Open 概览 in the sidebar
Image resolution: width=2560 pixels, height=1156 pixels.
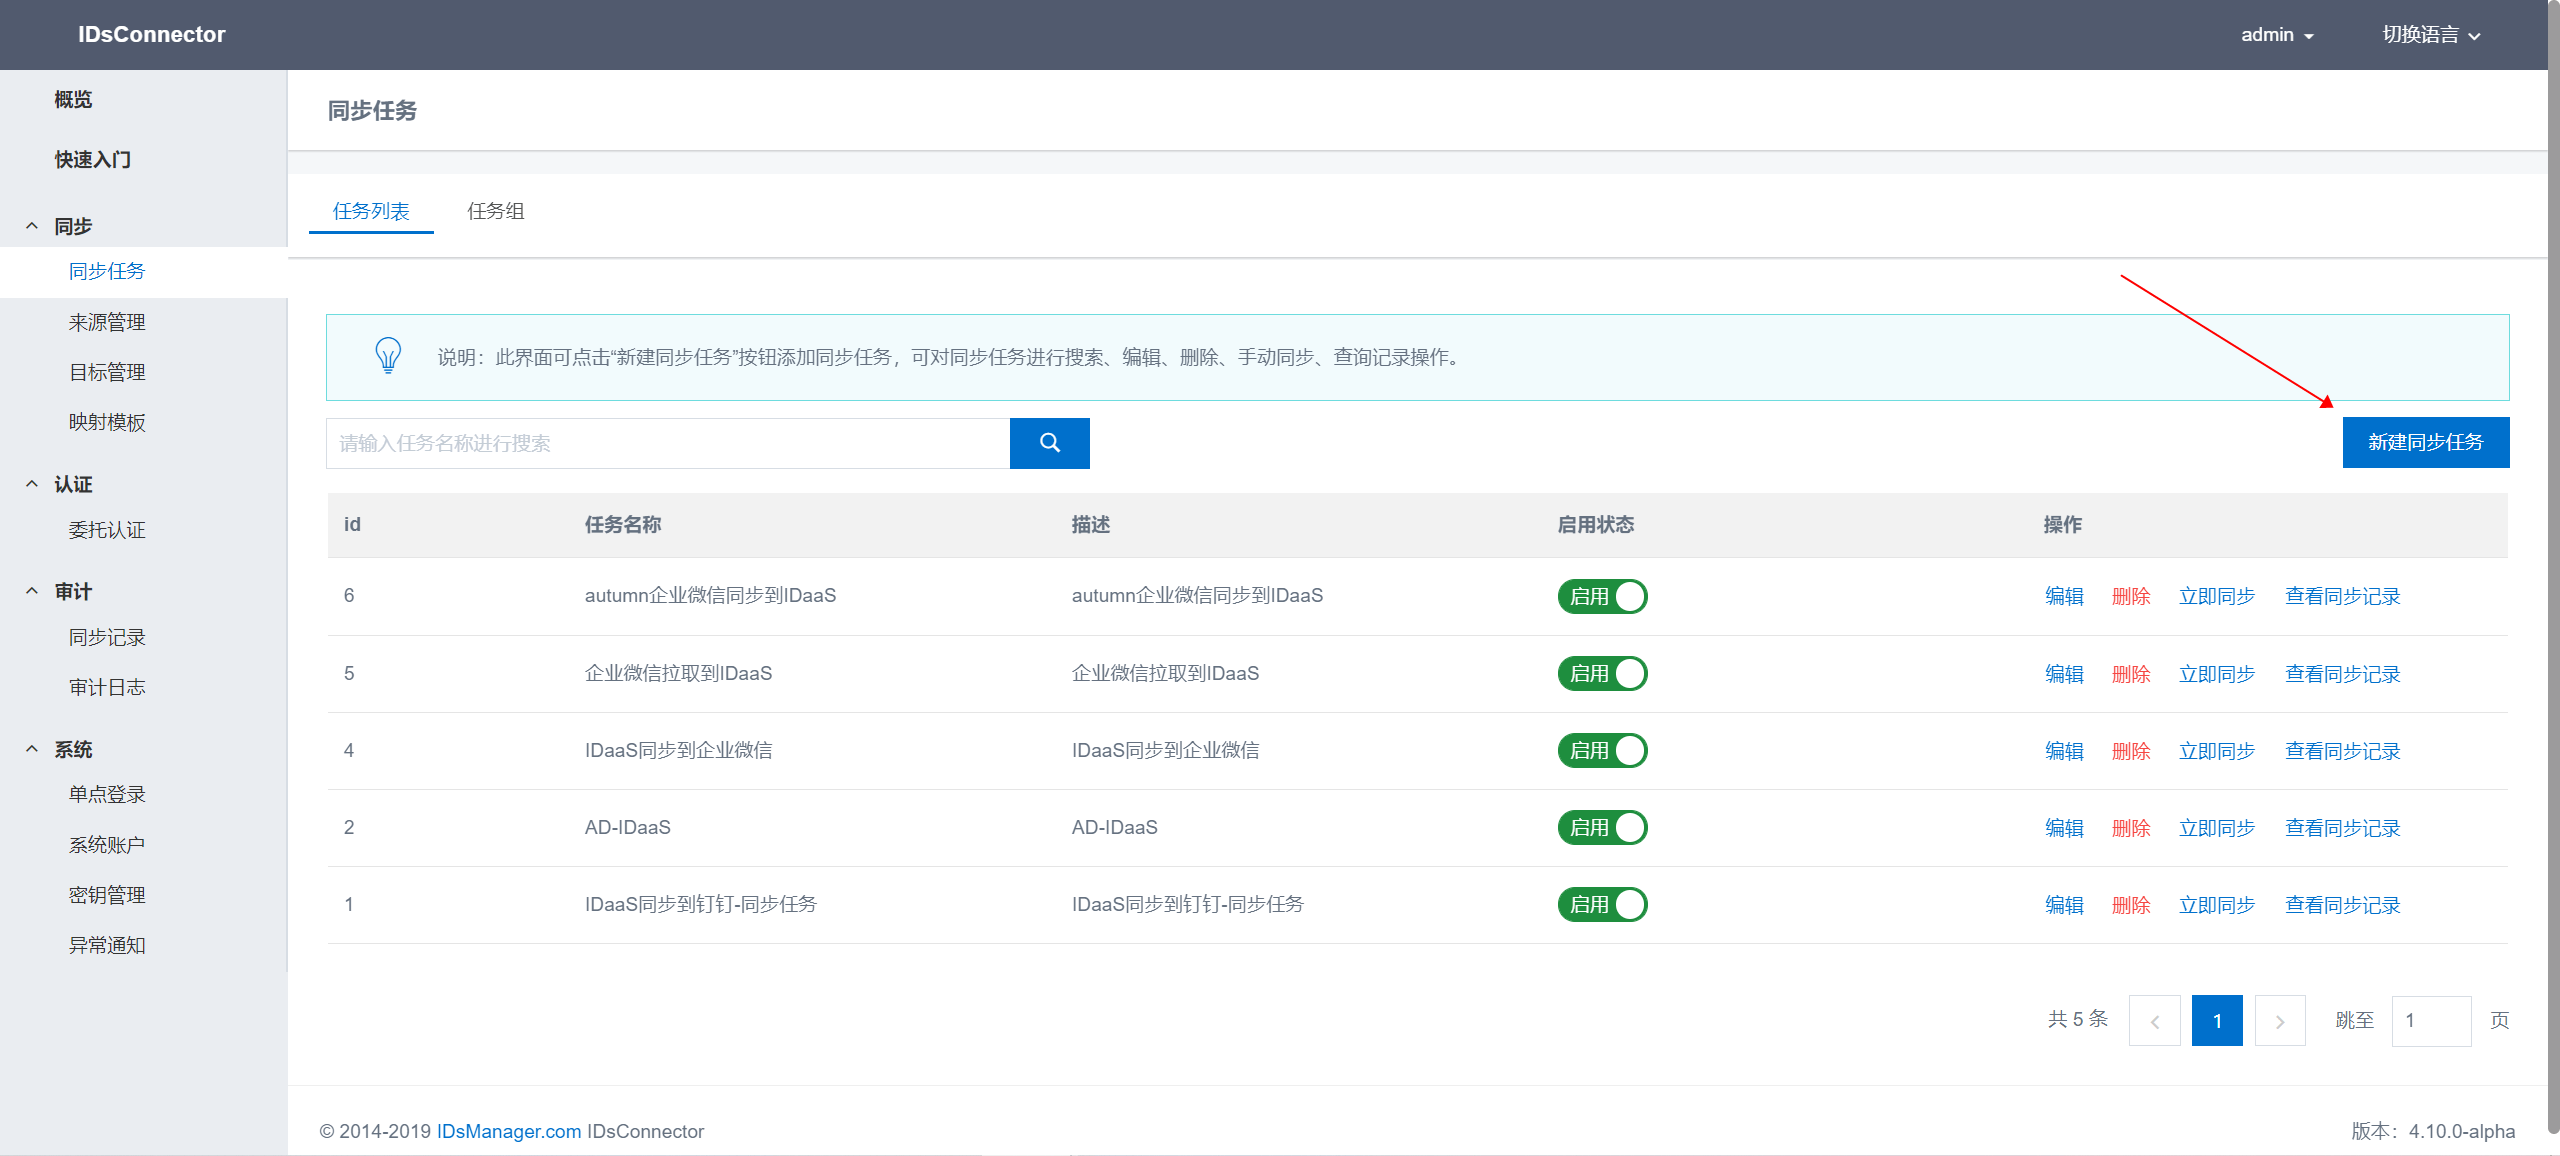(x=73, y=99)
